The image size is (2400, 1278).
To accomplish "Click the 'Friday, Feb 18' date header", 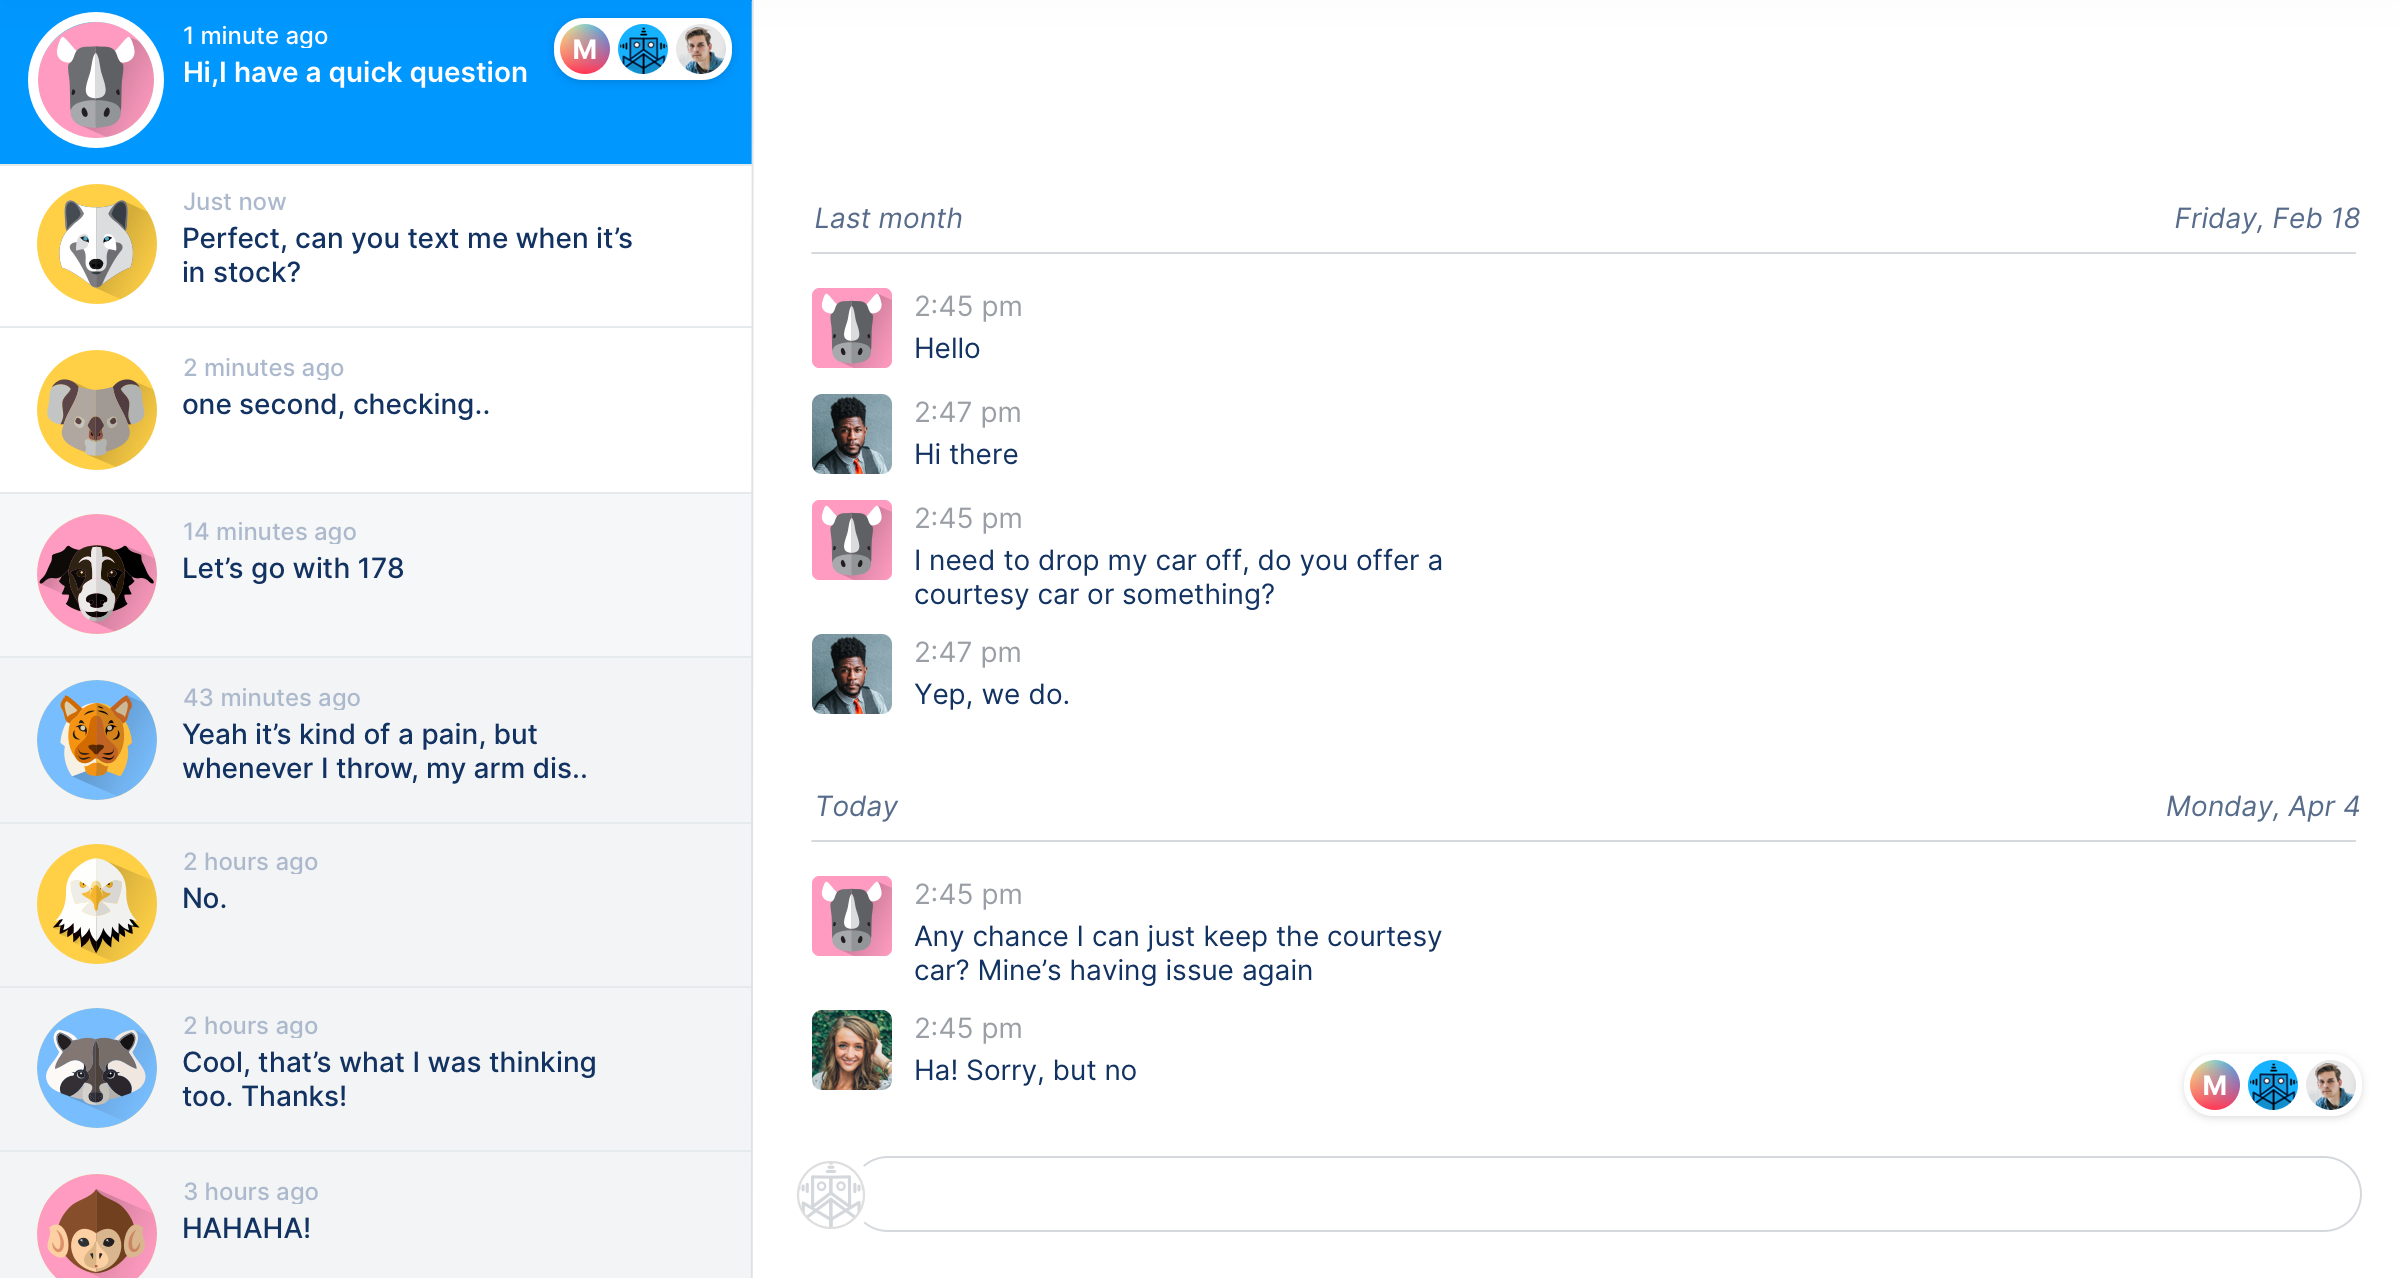I will [2266, 218].
